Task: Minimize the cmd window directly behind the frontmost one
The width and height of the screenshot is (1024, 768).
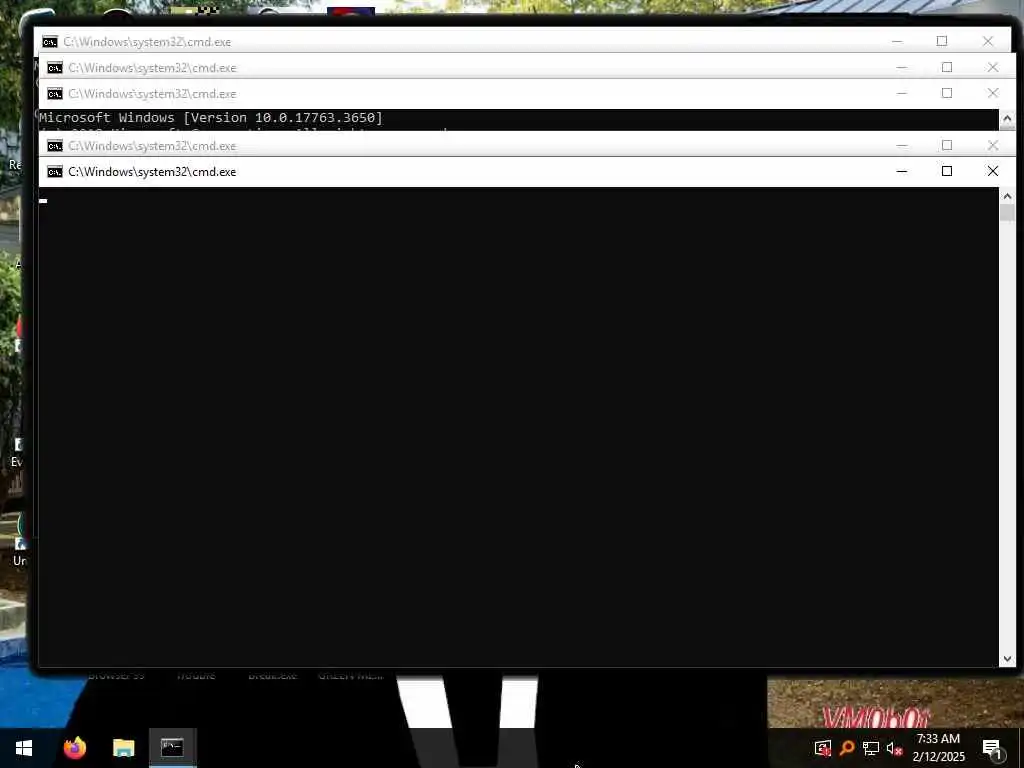Action: (902, 145)
